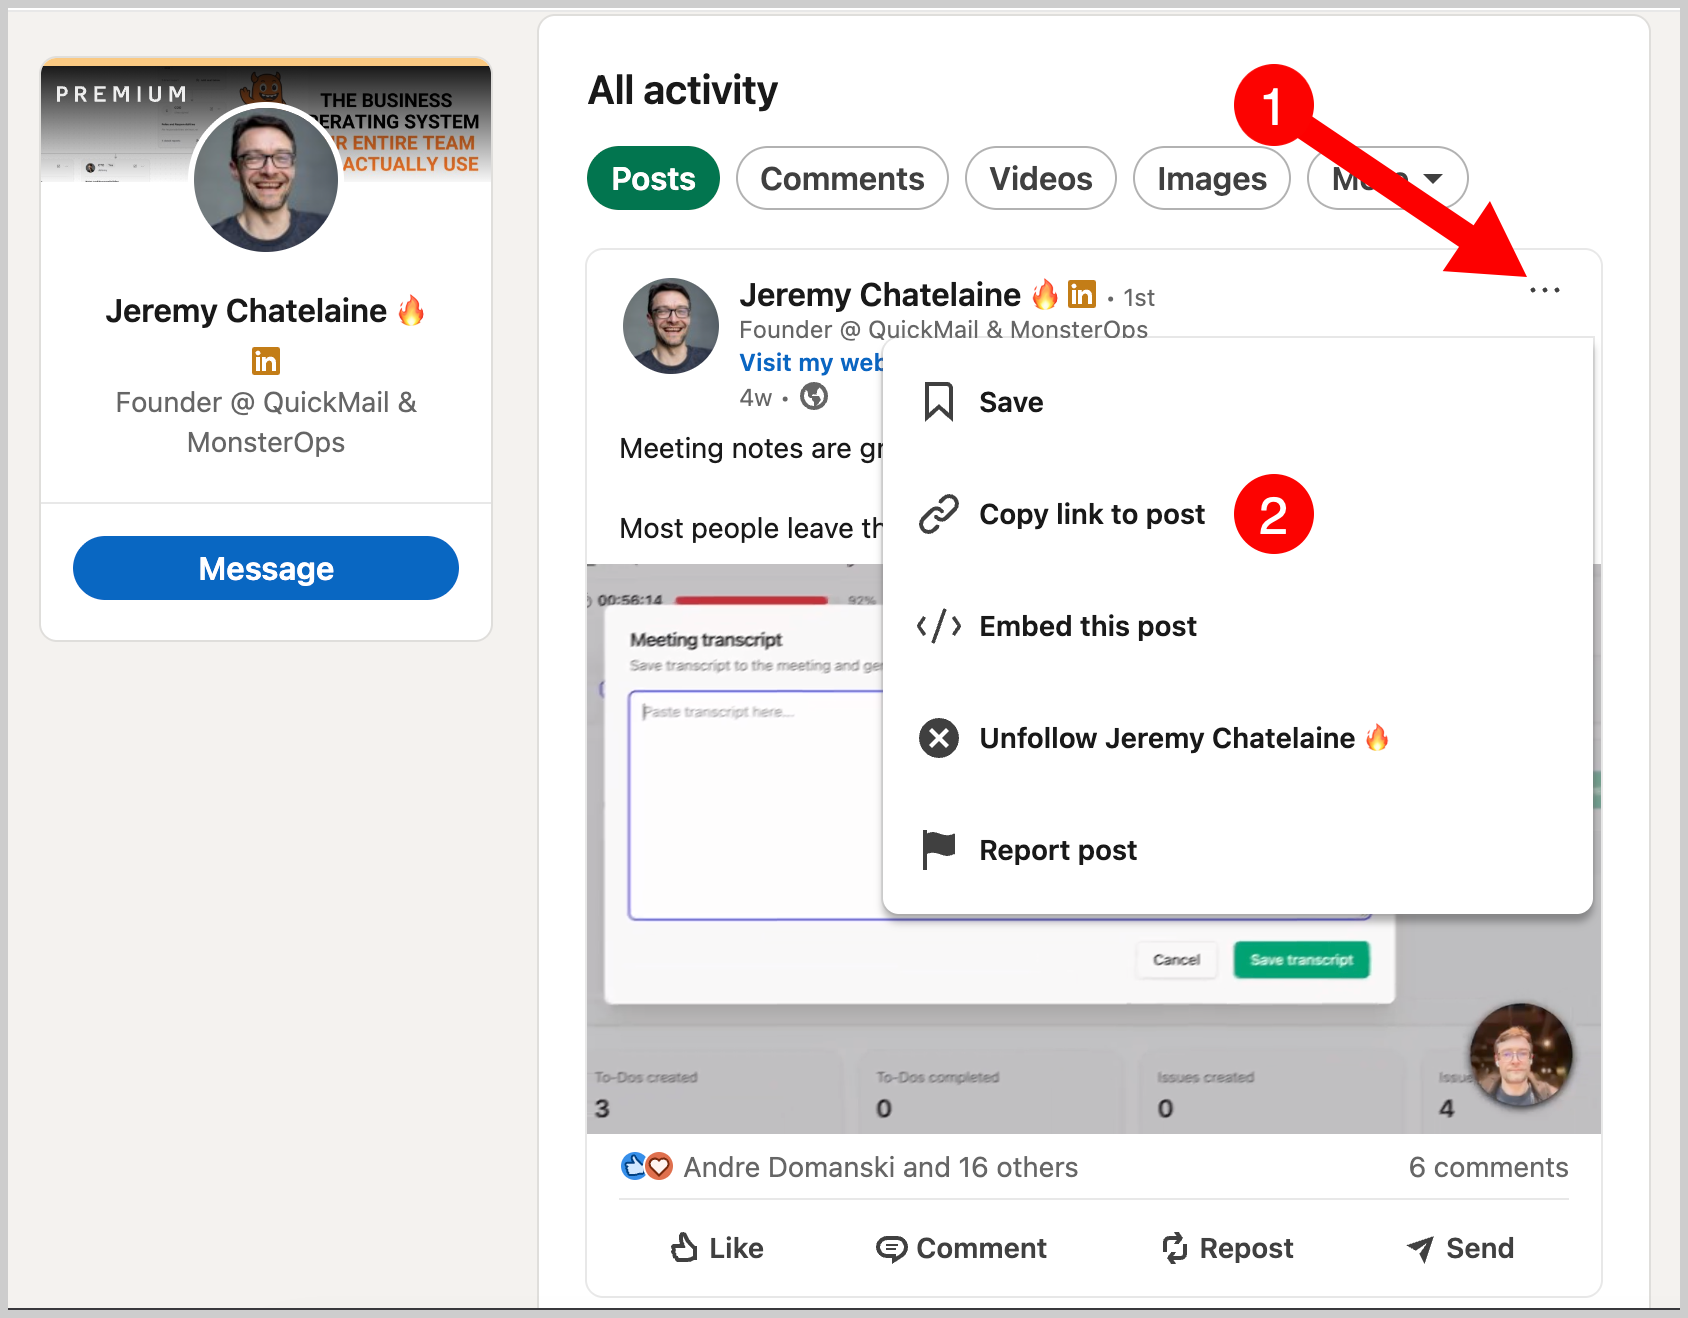This screenshot has height=1318, width=1688.
Task: Click the Save bookmark icon
Action: click(x=938, y=402)
